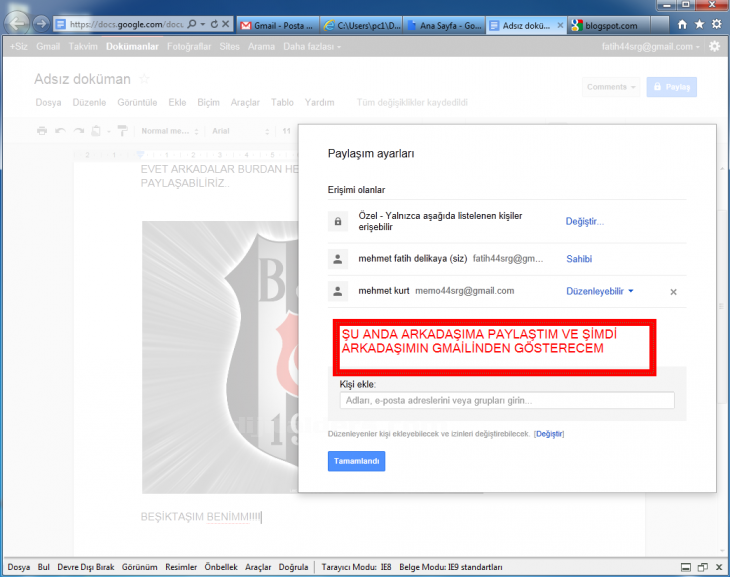730x577 pixels.
Task: Click the [Değiştir] link about editor permissions
Action: coord(549,434)
